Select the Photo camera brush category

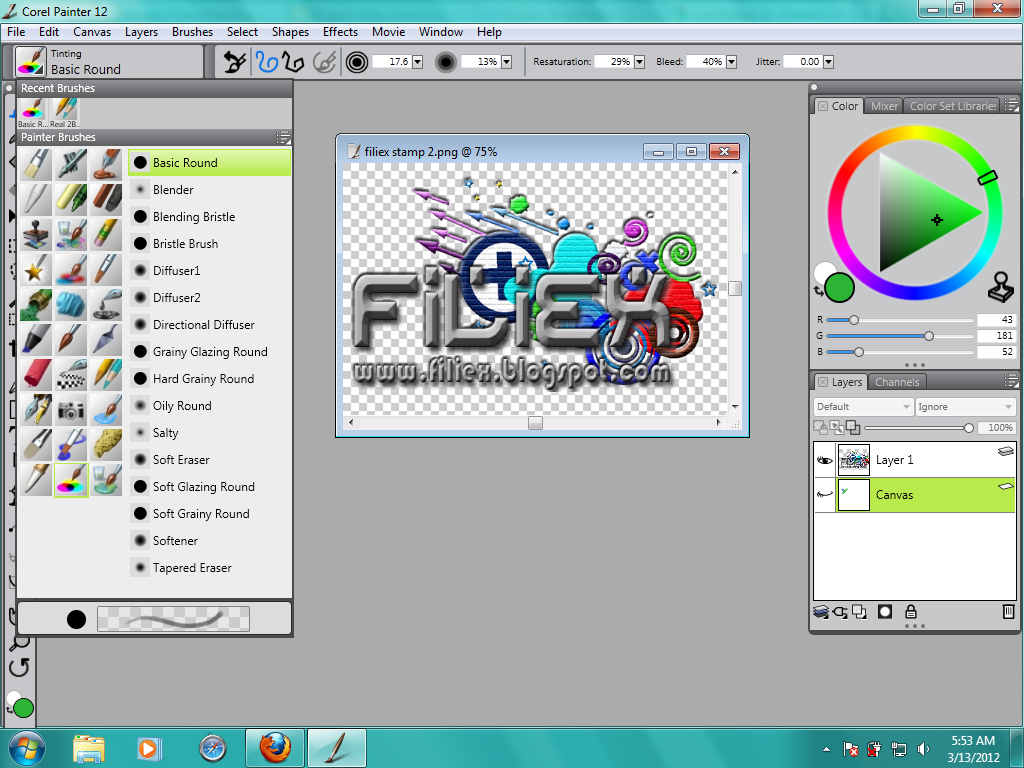pos(71,410)
